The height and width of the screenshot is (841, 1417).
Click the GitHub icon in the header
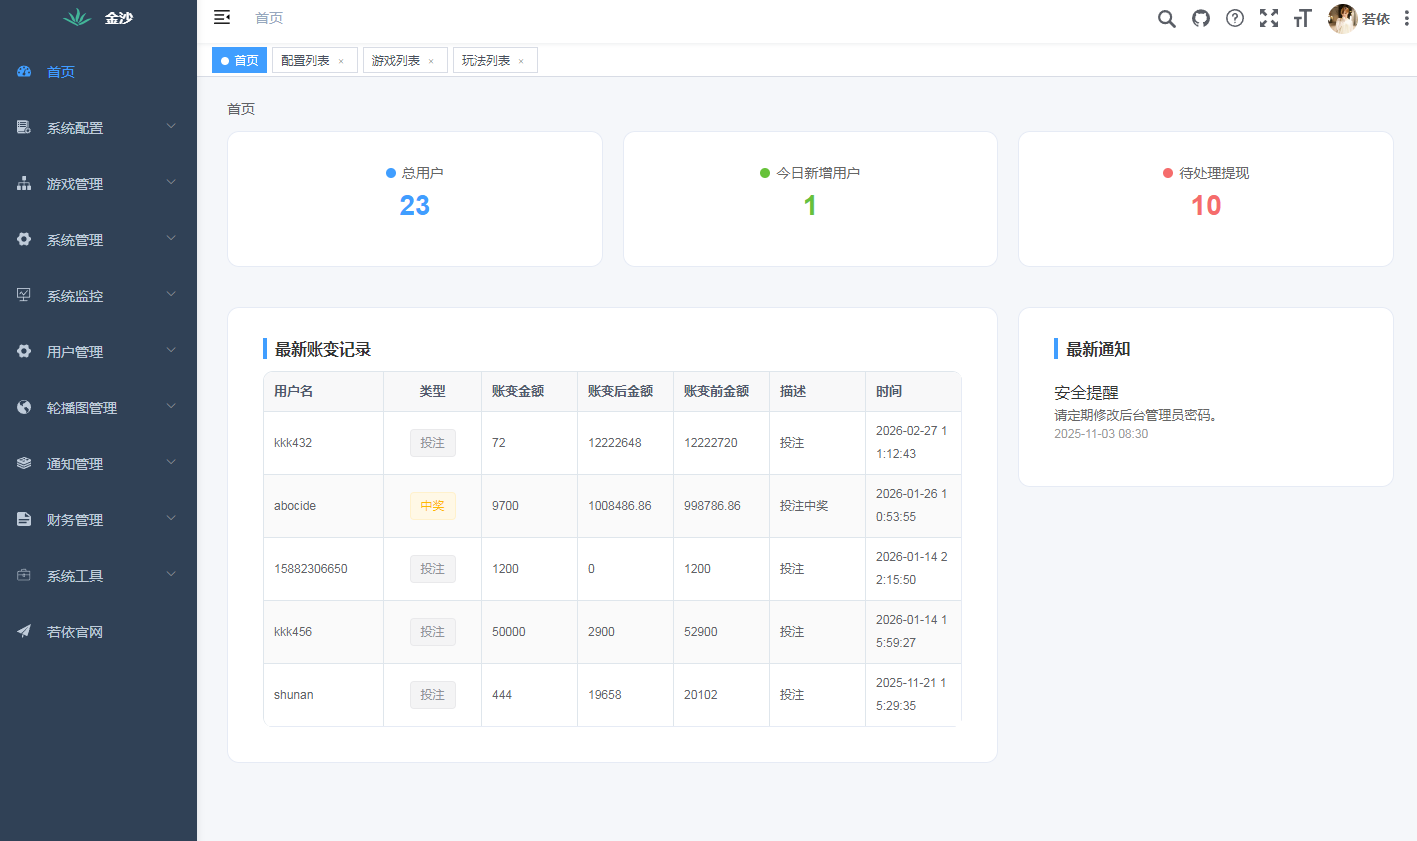click(1200, 18)
